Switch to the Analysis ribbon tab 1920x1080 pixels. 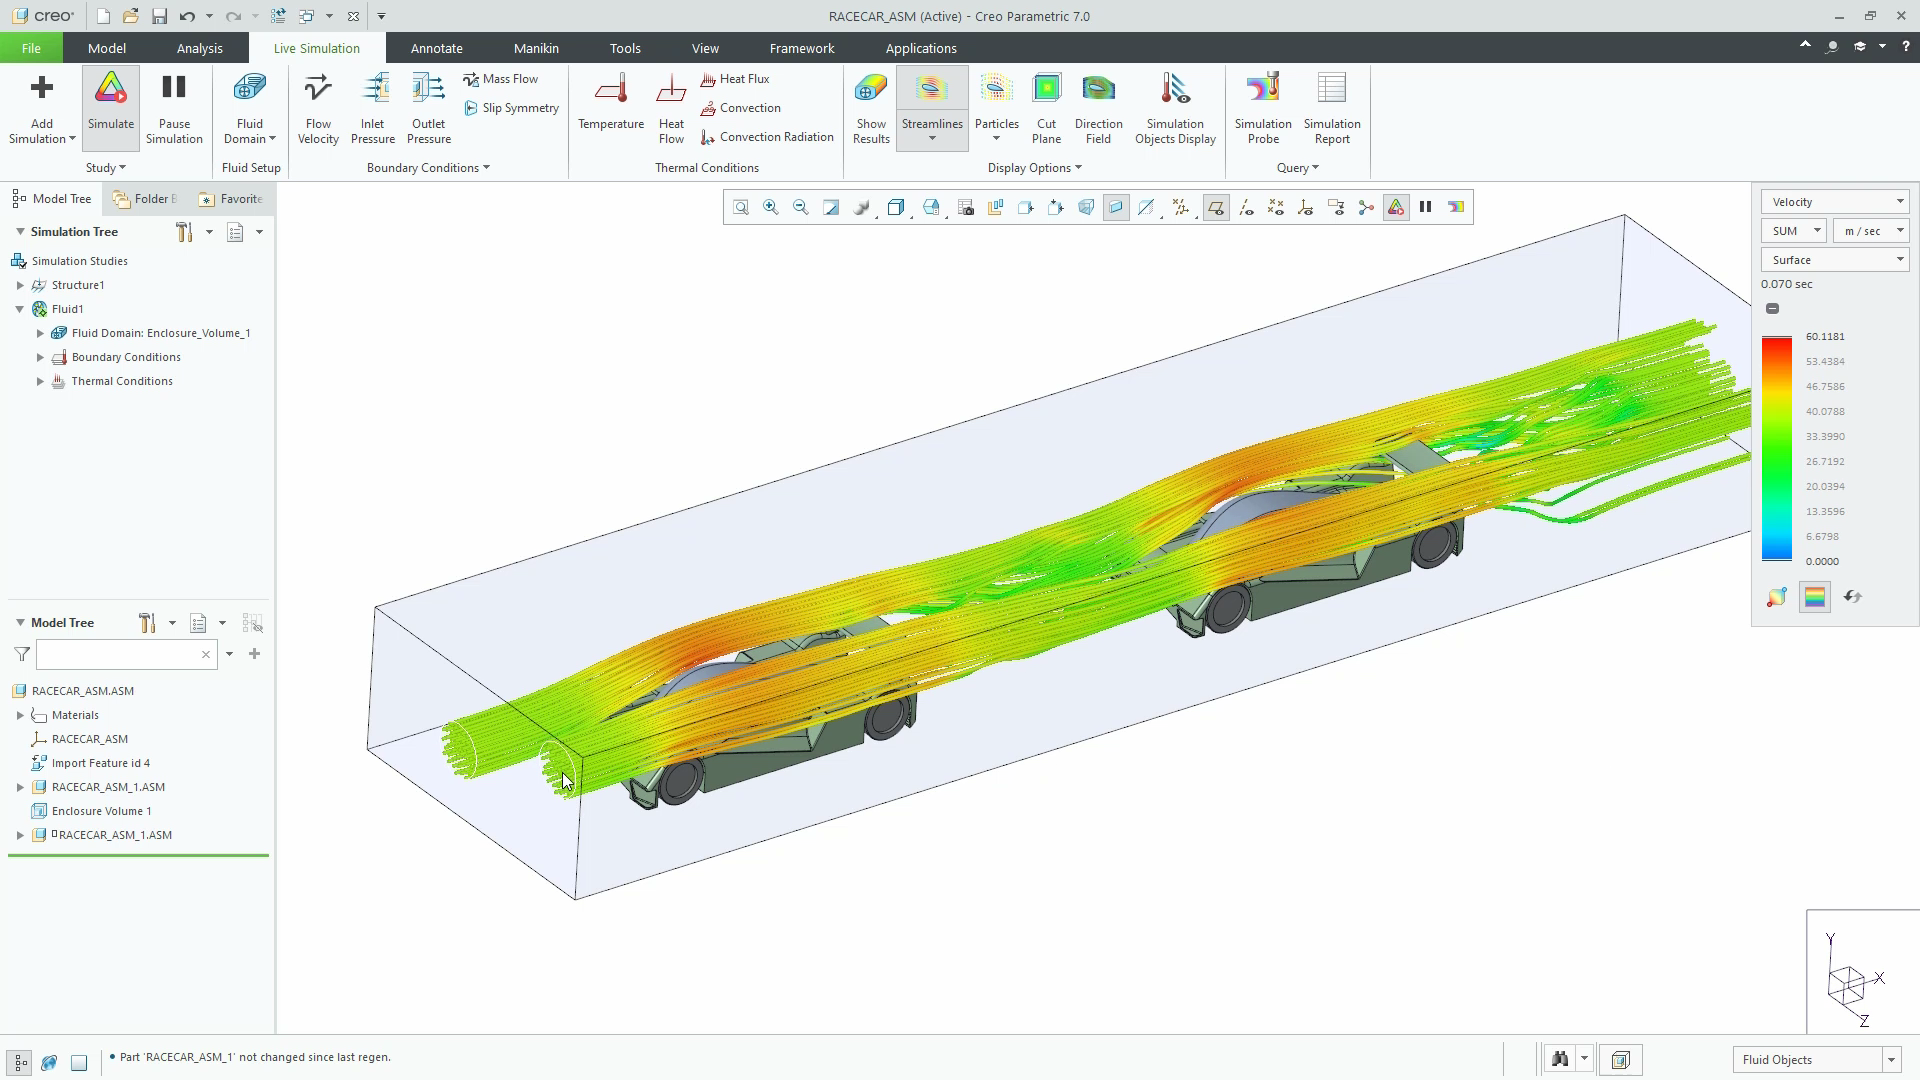pyautogui.click(x=199, y=48)
